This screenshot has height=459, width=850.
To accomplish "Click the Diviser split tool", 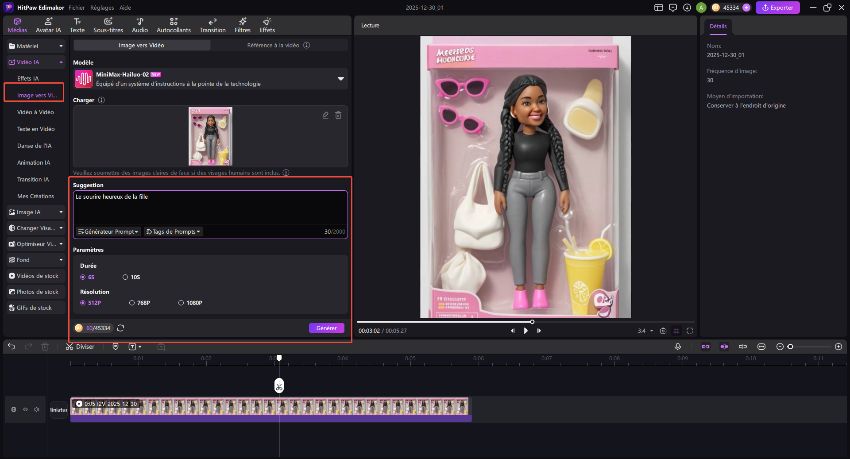I will pyautogui.click(x=79, y=346).
